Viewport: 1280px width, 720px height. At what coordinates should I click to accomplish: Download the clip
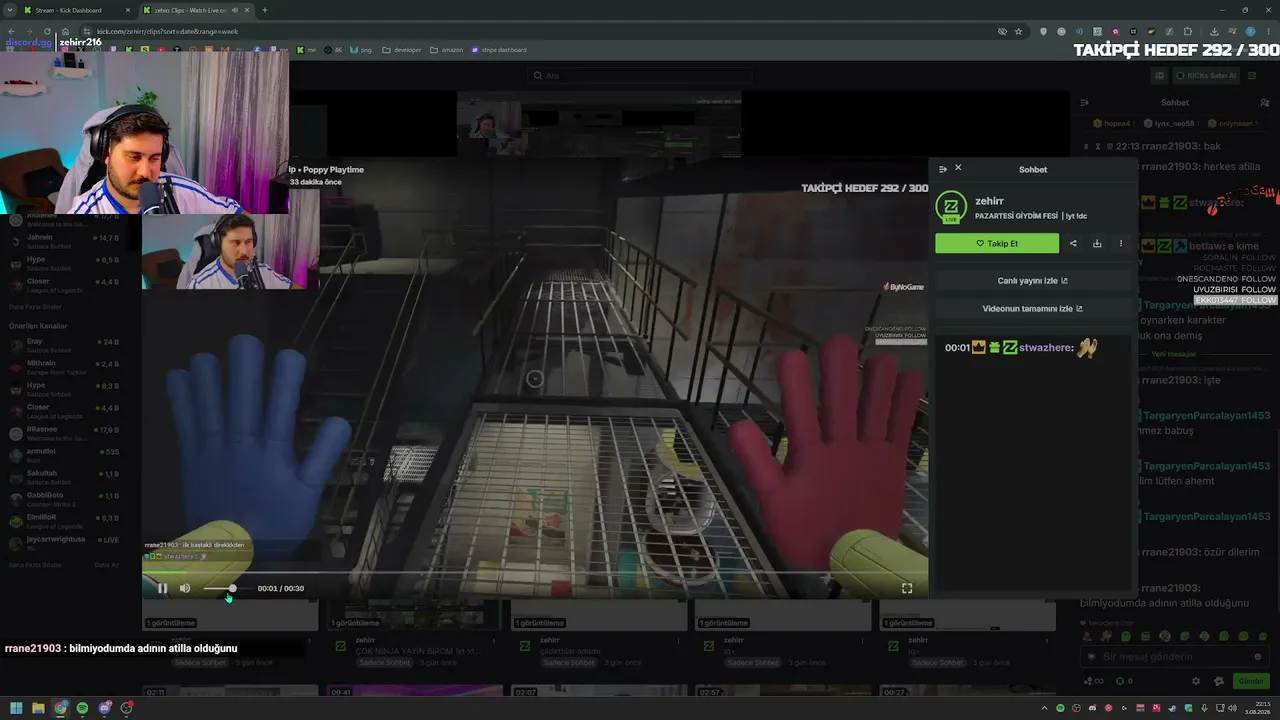(x=1097, y=243)
